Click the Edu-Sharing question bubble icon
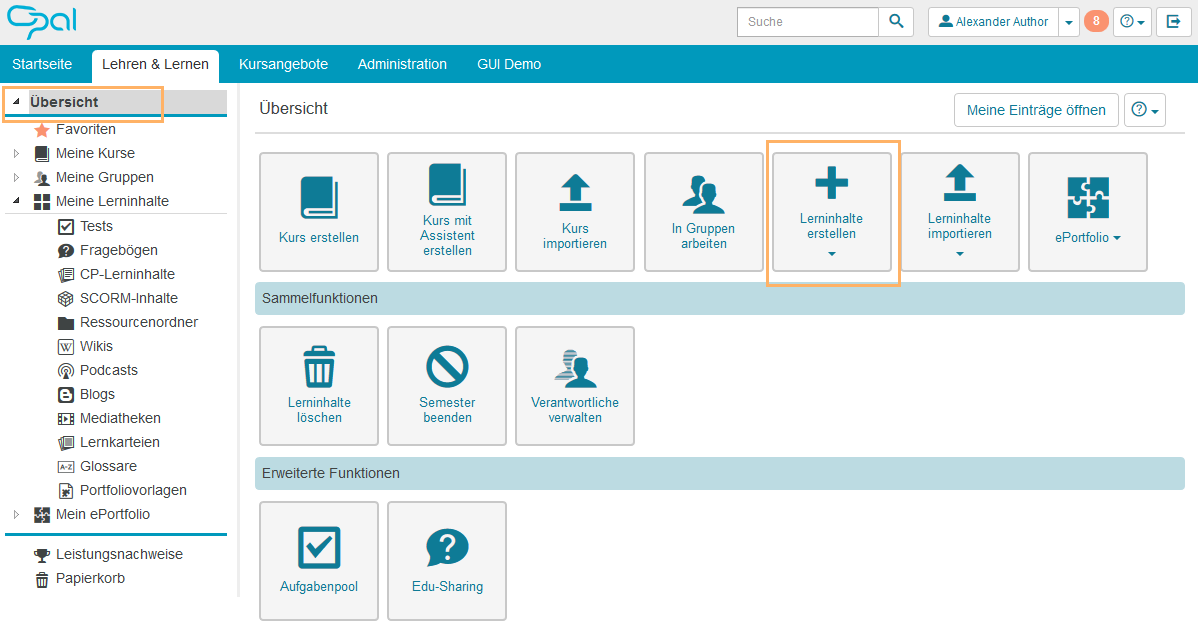1198x637 pixels. coord(447,547)
